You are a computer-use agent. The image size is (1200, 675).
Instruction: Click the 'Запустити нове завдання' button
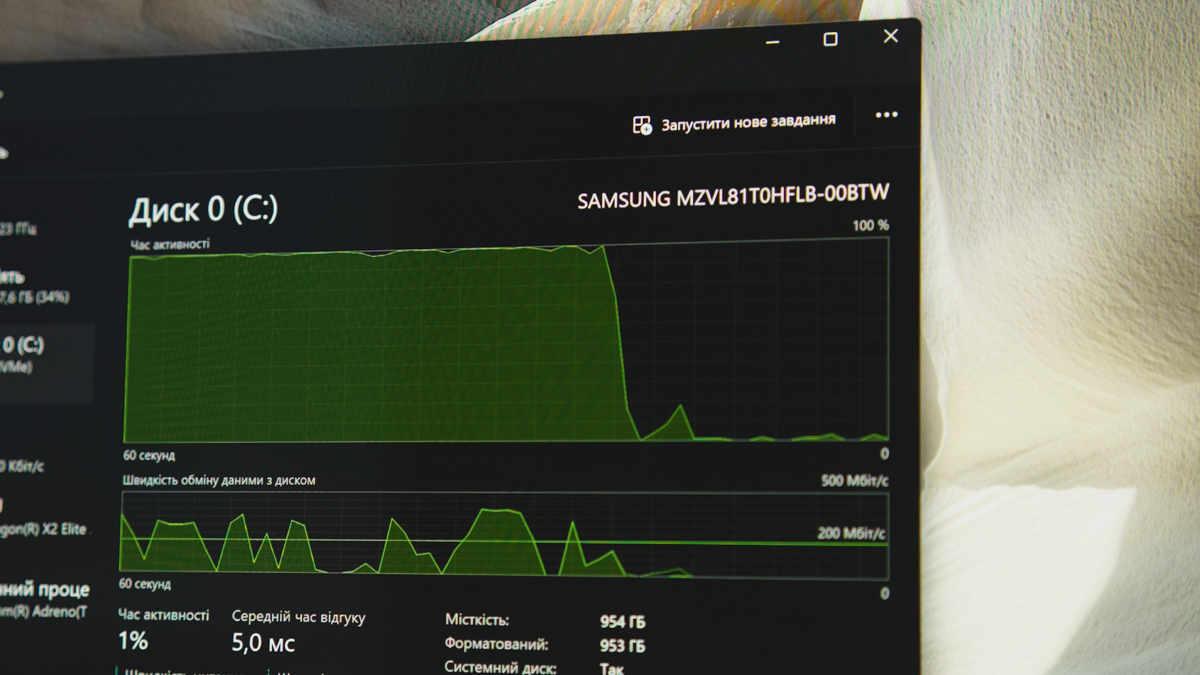734,123
